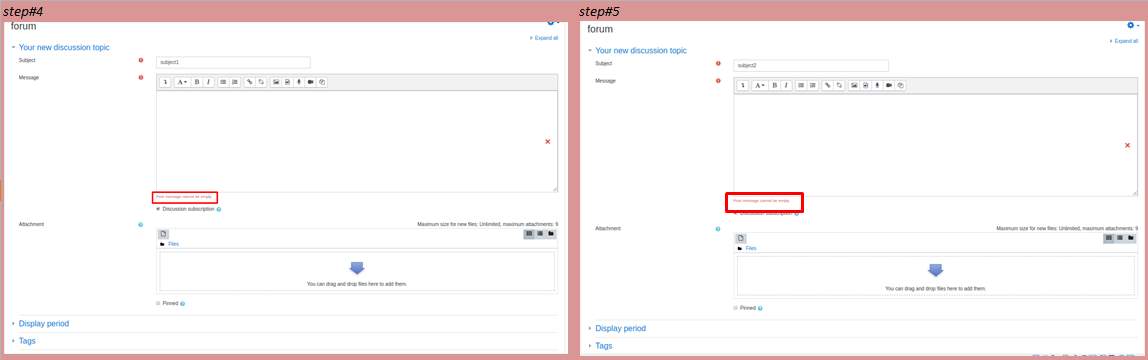Toggle the Pinned checkbox in step#4
The image size is (1148, 360).
(158, 303)
